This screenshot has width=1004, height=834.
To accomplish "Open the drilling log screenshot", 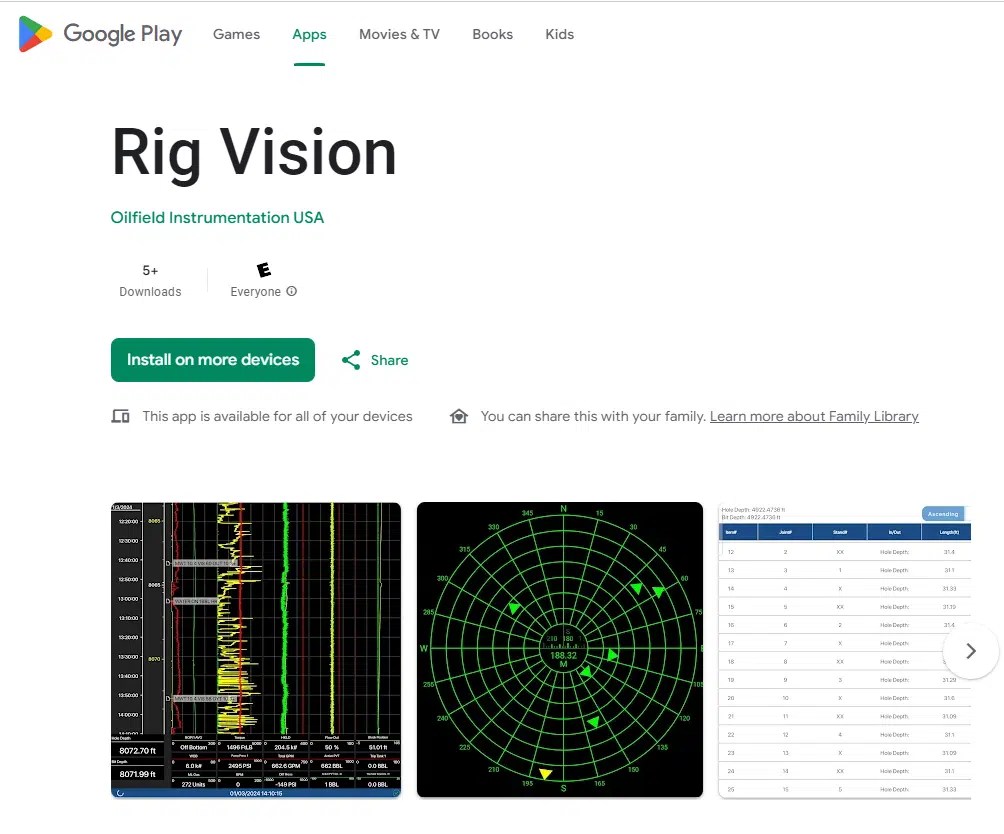I will point(255,650).
